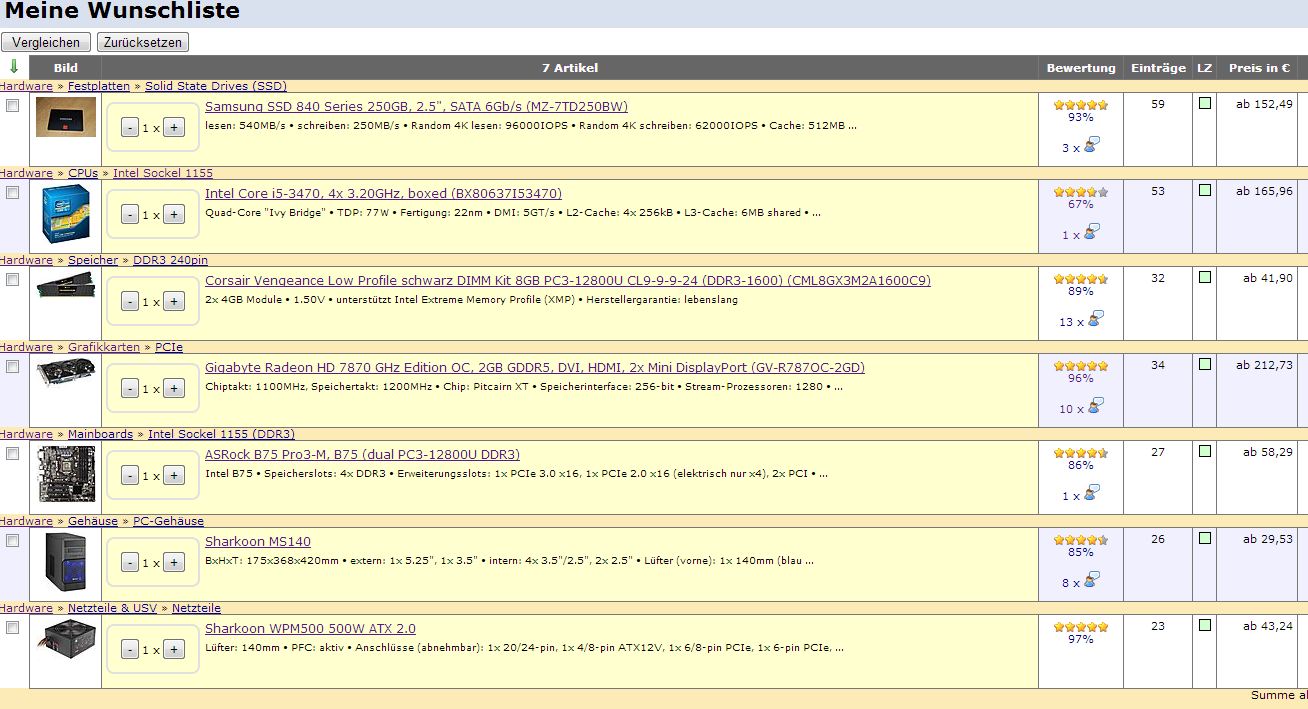The image size is (1308, 709).
Task: Click the Zurücksetzen button
Action: (142, 42)
